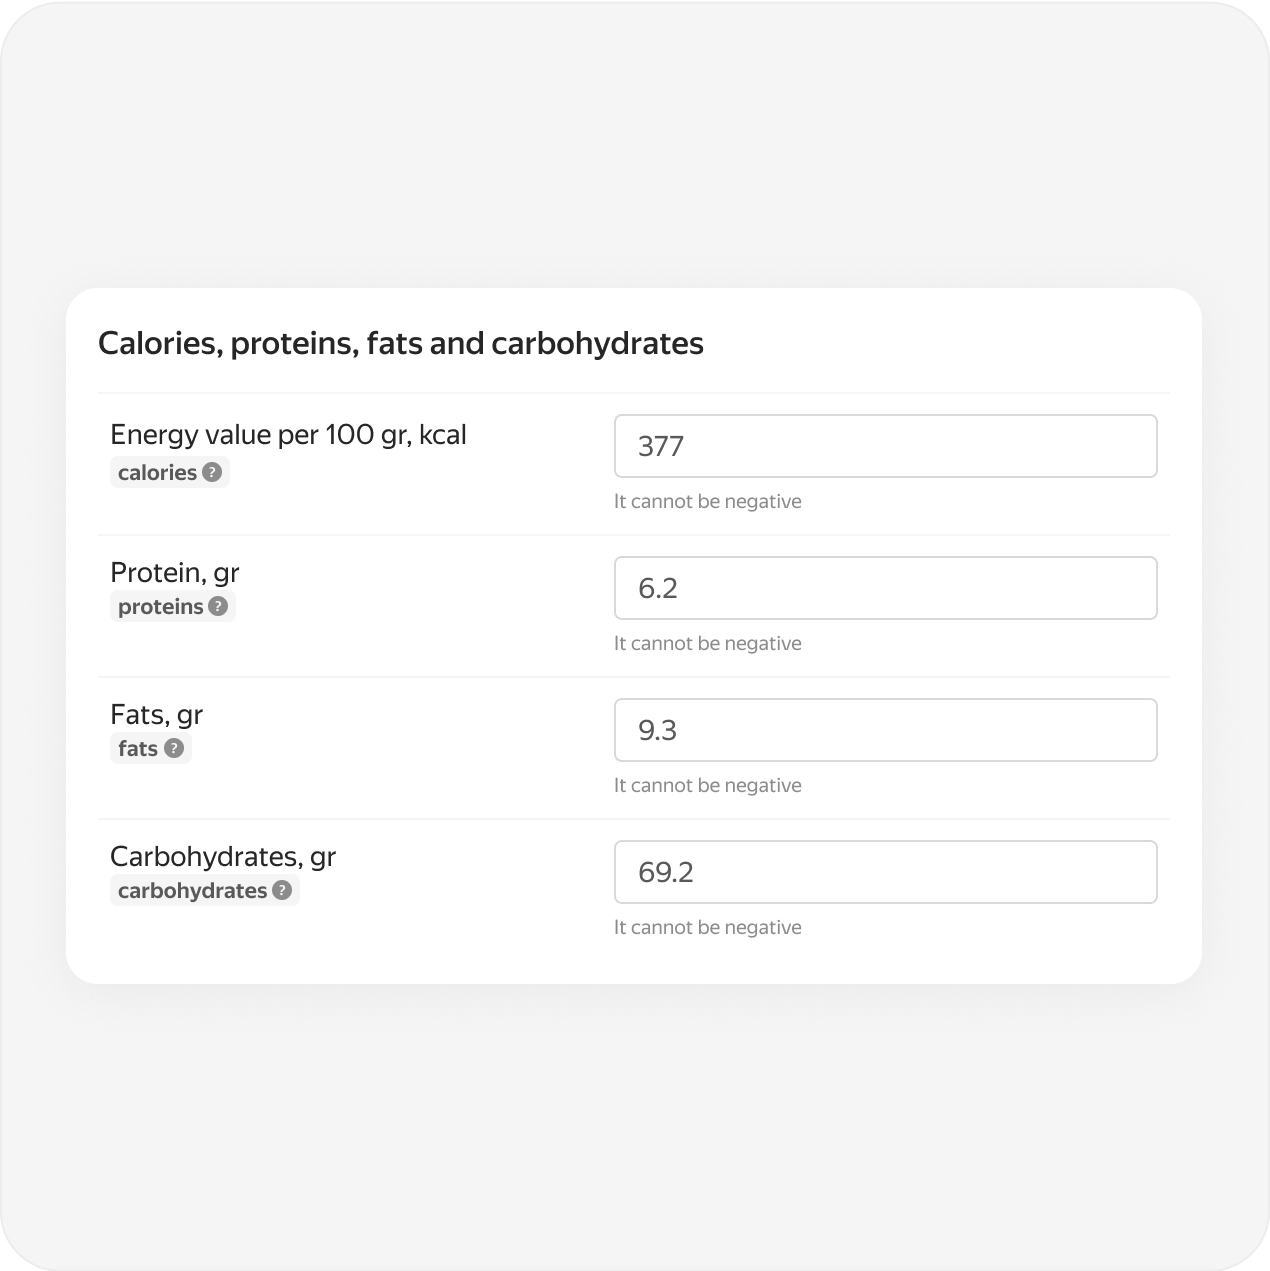Open the help tooltip beside proteins
Viewport: 1270px width, 1271px height.
218,606
